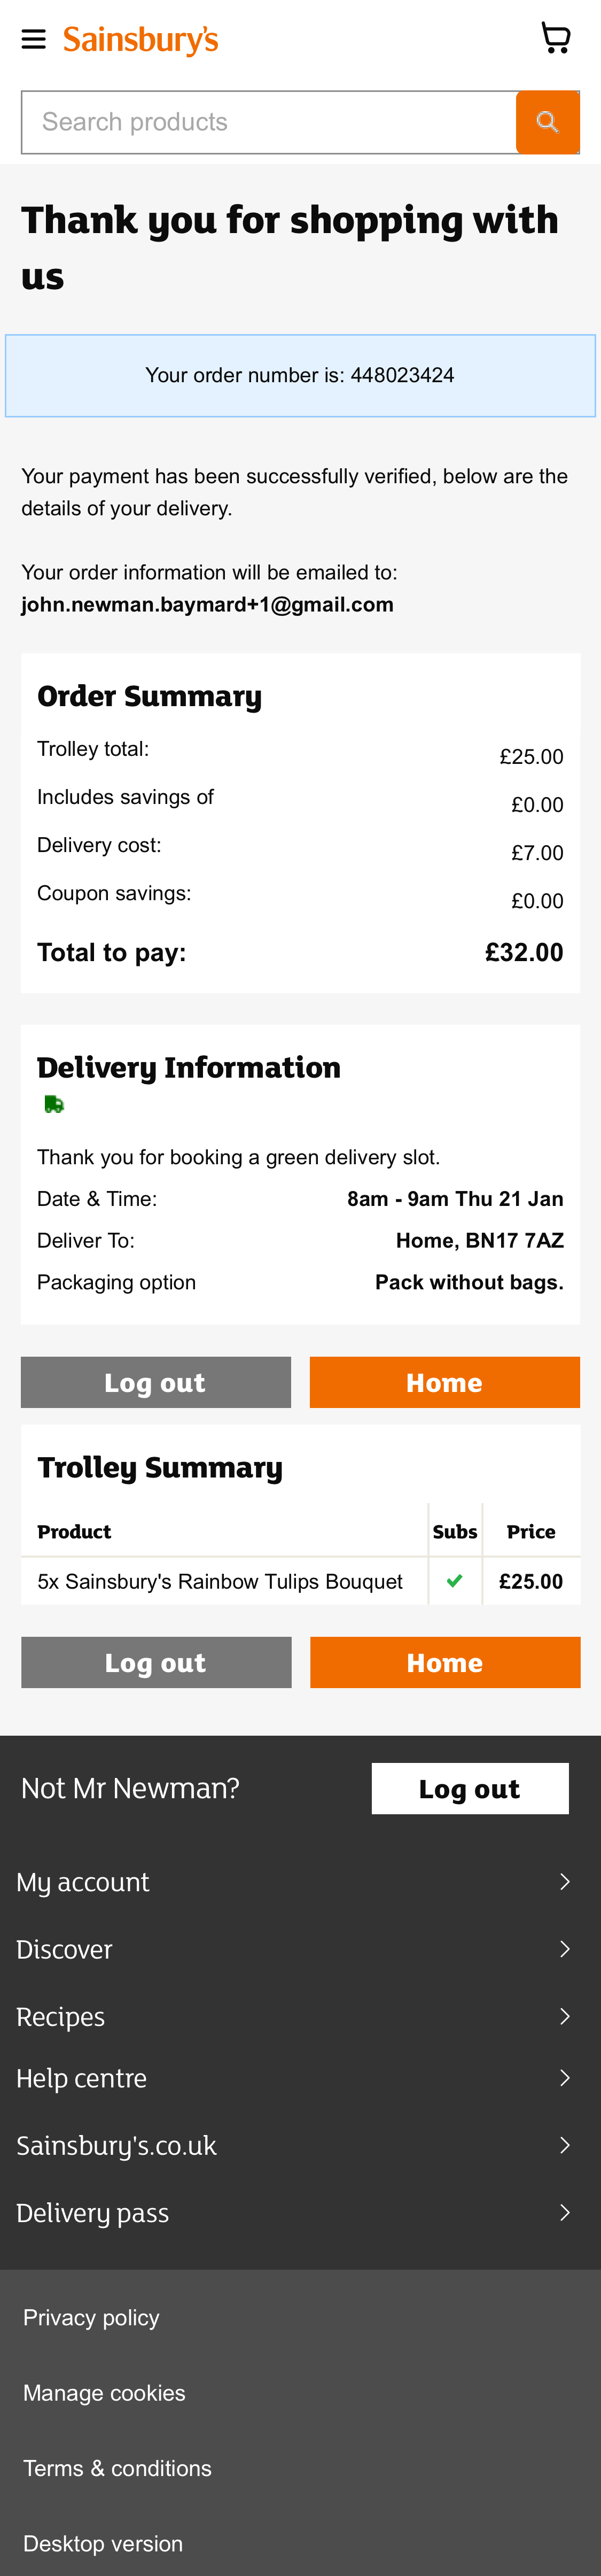This screenshot has width=601, height=2576.
Task: Open Manage cookies
Action: (104, 2392)
